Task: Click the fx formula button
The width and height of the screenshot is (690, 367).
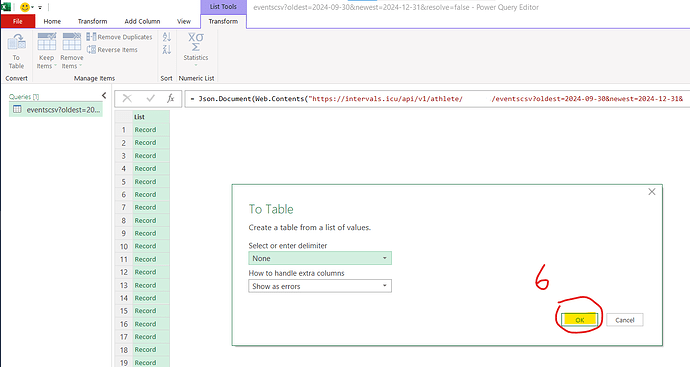Action: tap(170, 99)
